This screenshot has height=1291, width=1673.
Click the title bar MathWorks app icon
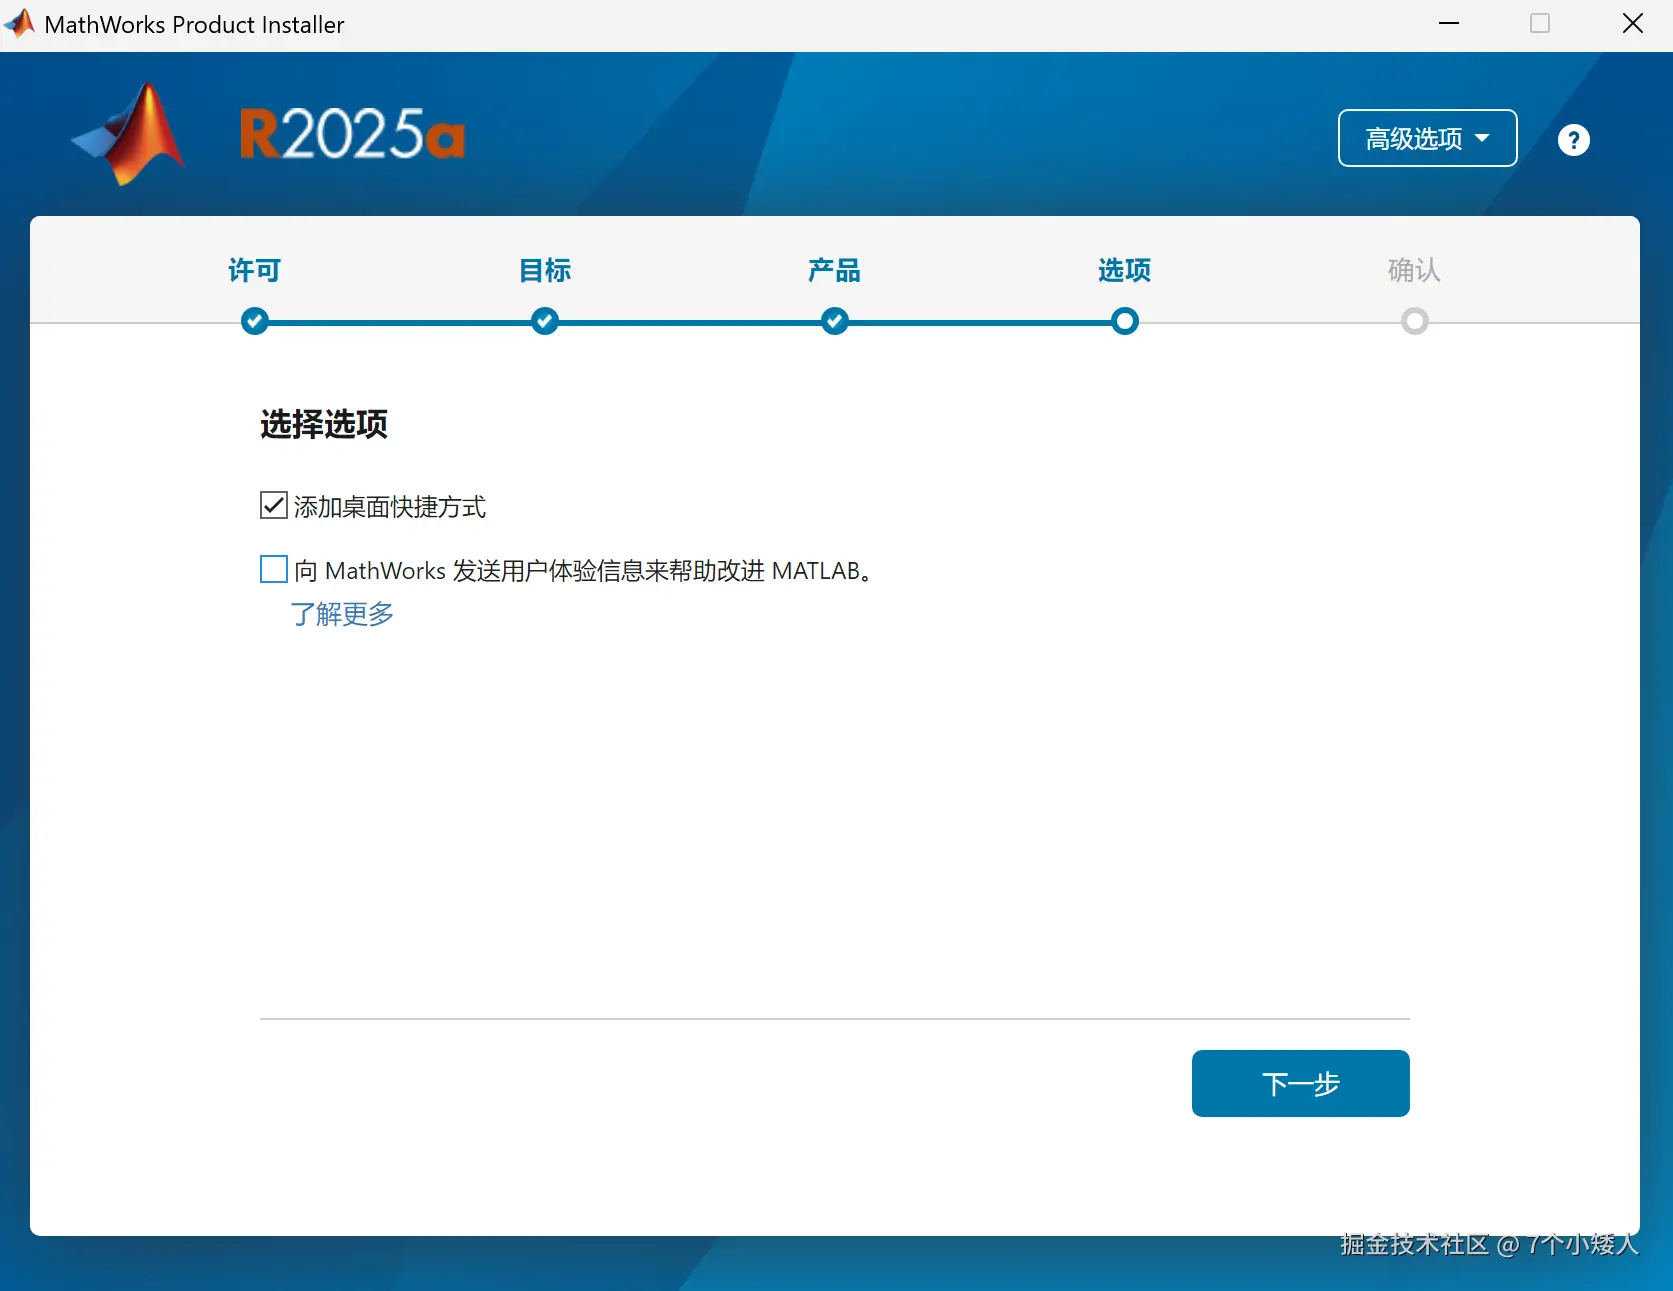(x=20, y=24)
